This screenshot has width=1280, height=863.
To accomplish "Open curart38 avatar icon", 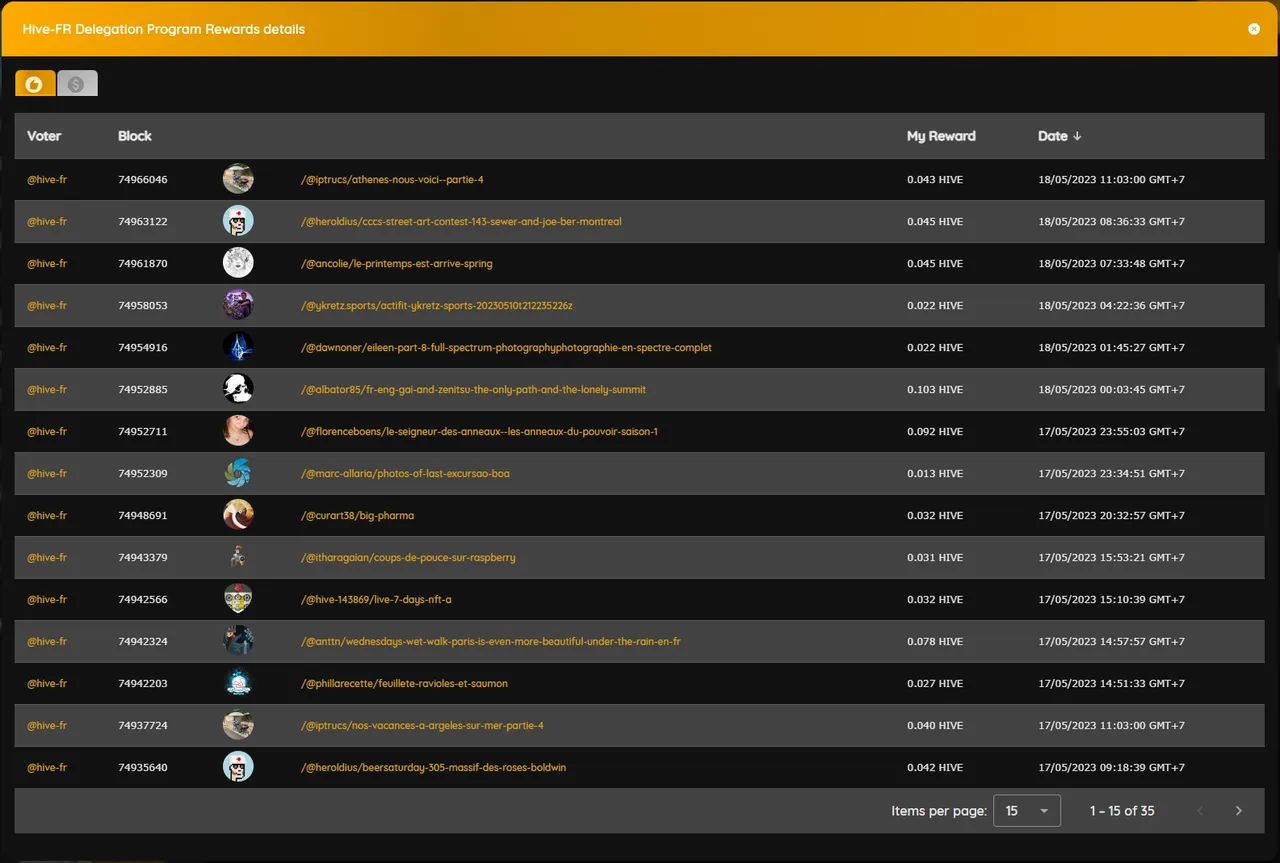I will (238, 515).
